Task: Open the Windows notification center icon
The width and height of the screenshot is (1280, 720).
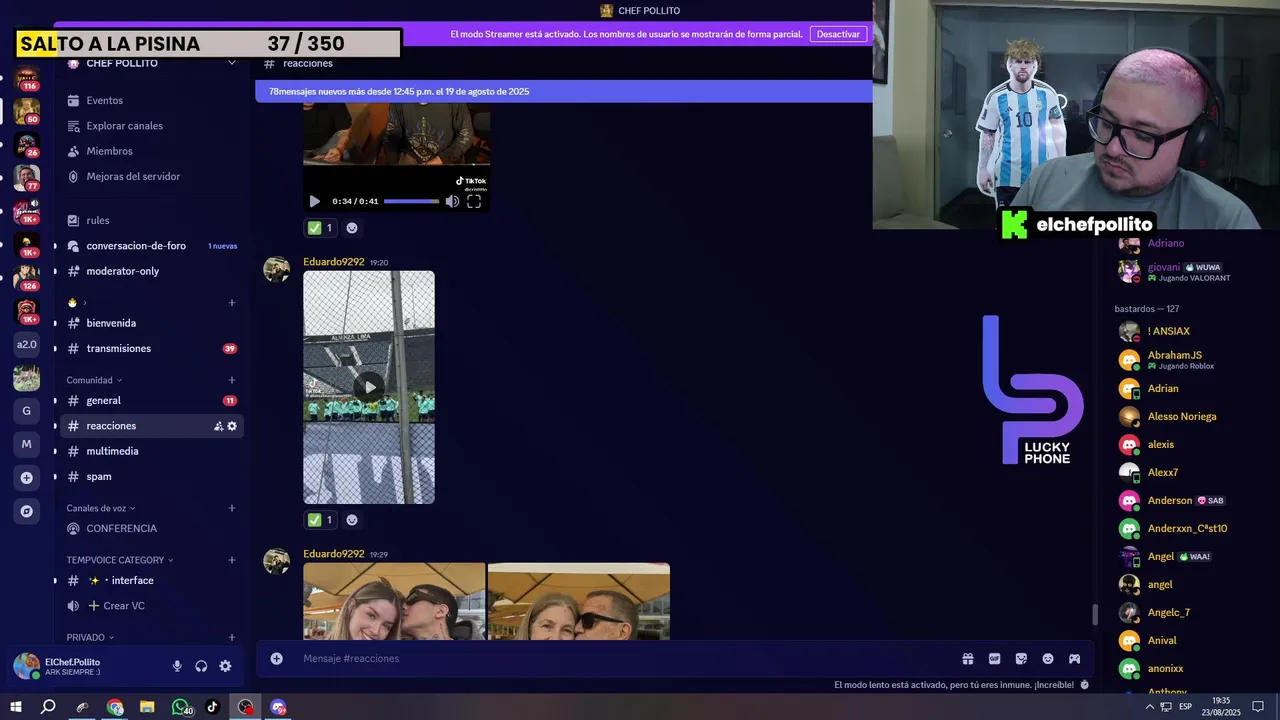Action: [x=1258, y=707]
